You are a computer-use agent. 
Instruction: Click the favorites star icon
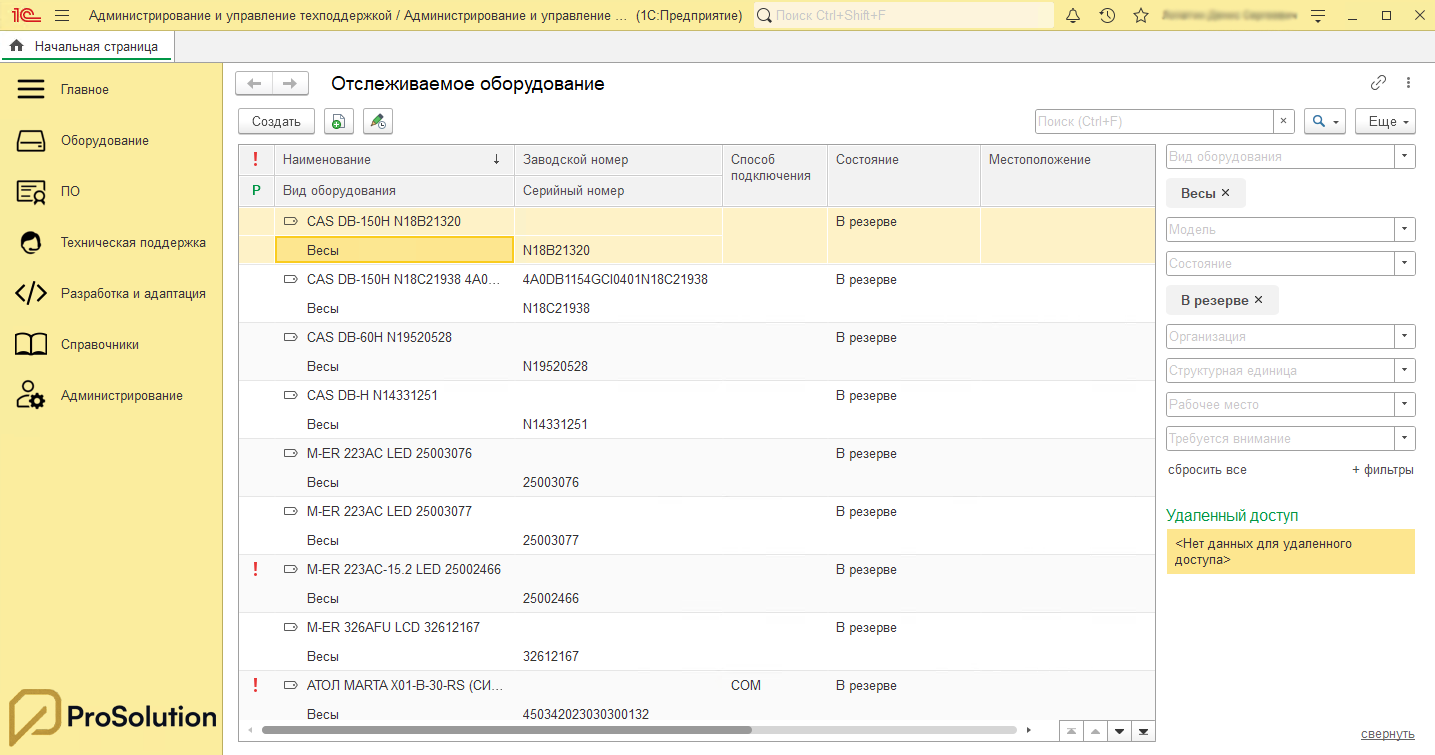click(1141, 16)
